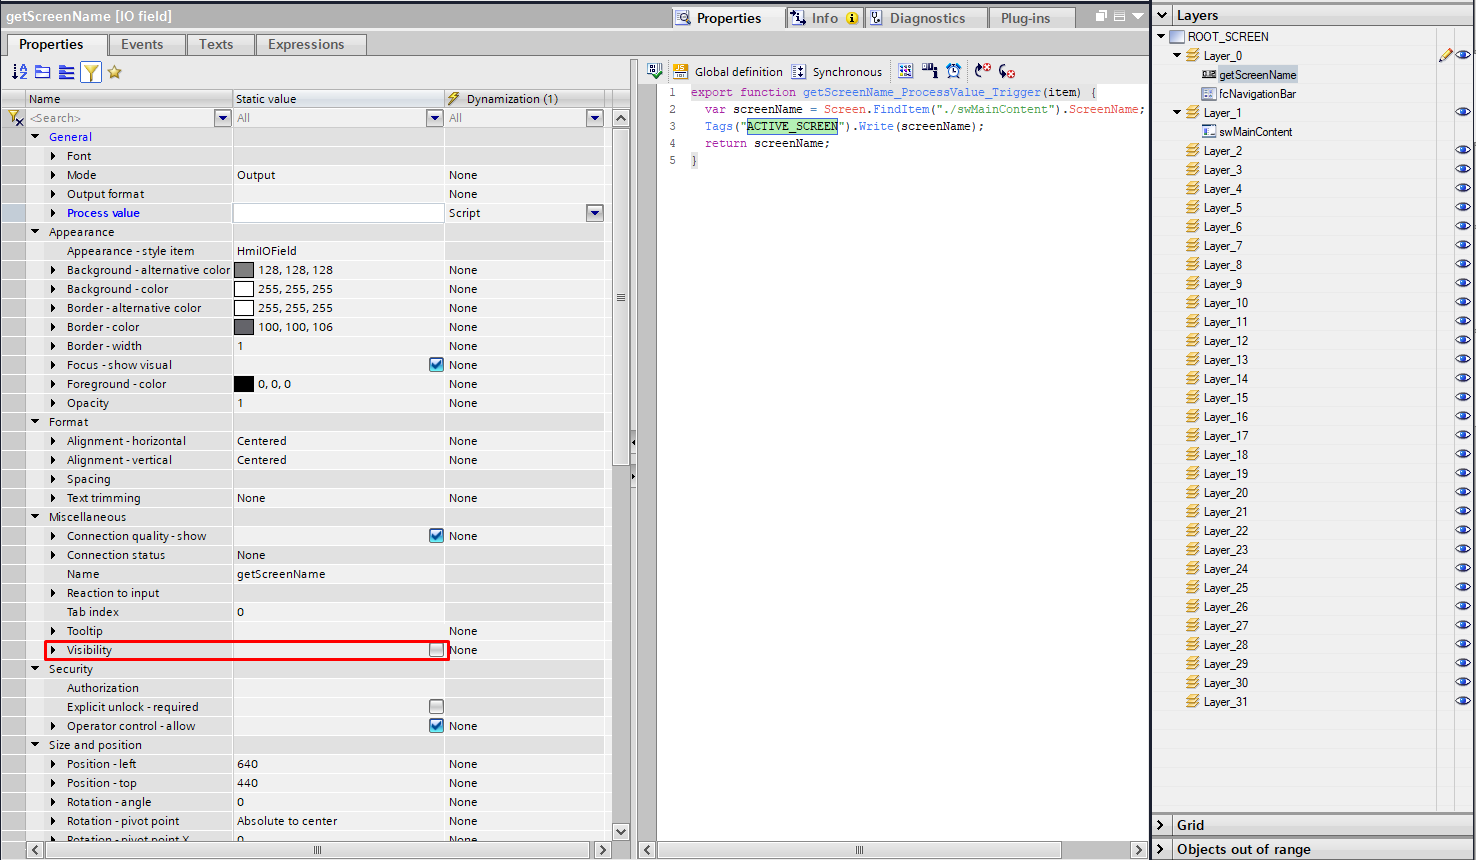Uncheck Focus - show visual checkbox
1476x860 pixels.
436,365
